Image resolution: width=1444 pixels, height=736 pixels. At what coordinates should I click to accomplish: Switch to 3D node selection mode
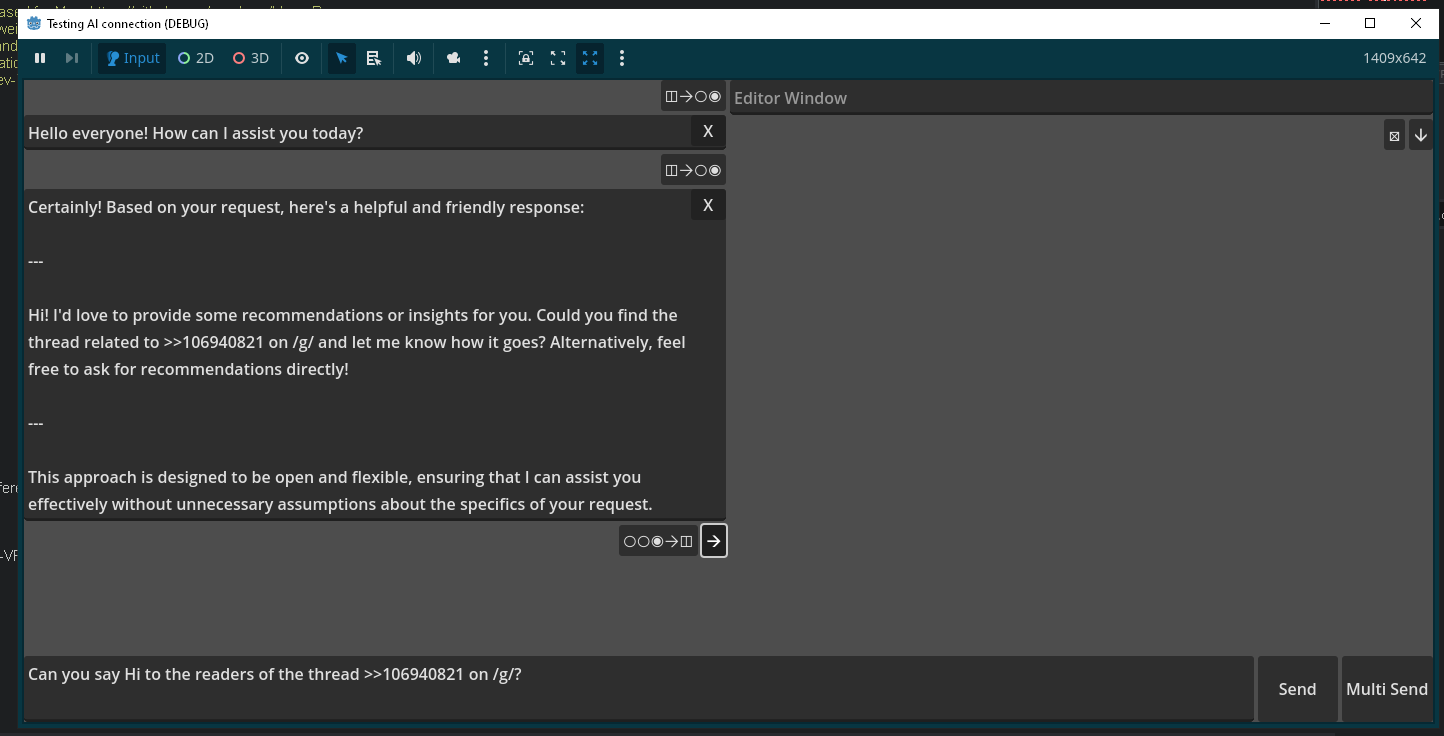(251, 58)
